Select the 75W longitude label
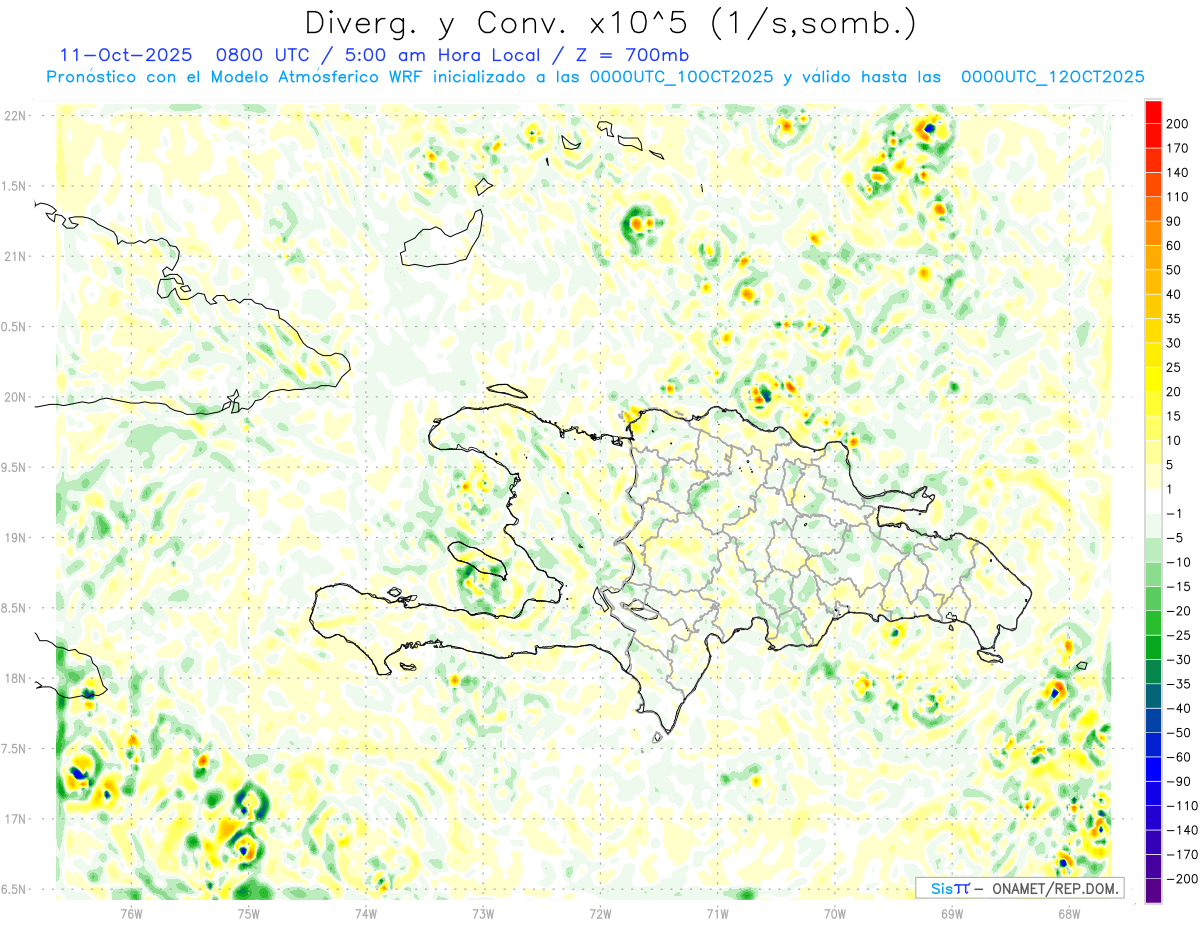 (248, 913)
